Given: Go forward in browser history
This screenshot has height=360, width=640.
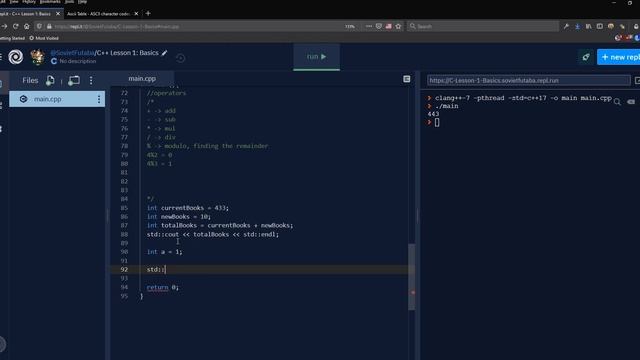Looking at the screenshot, I should point(4,26).
